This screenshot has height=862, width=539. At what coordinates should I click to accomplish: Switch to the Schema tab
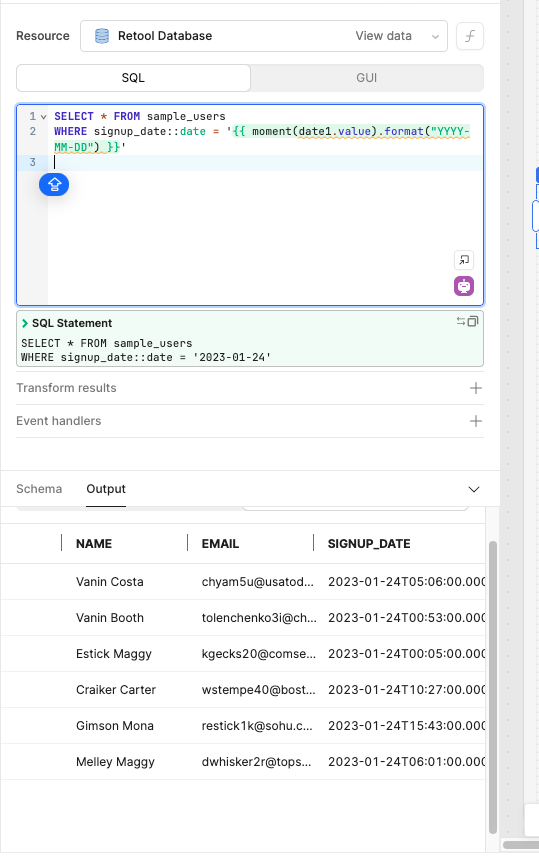click(39, 489)
